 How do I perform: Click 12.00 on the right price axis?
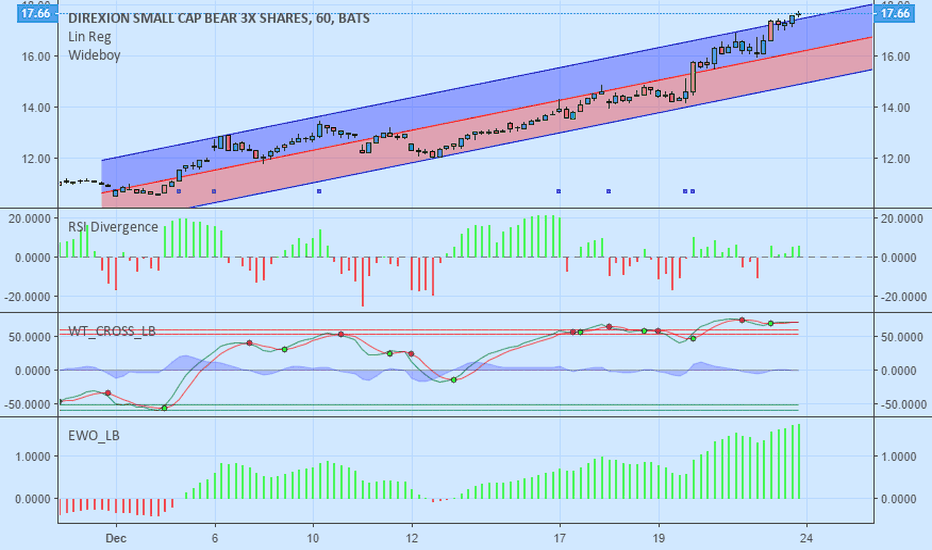895,159
